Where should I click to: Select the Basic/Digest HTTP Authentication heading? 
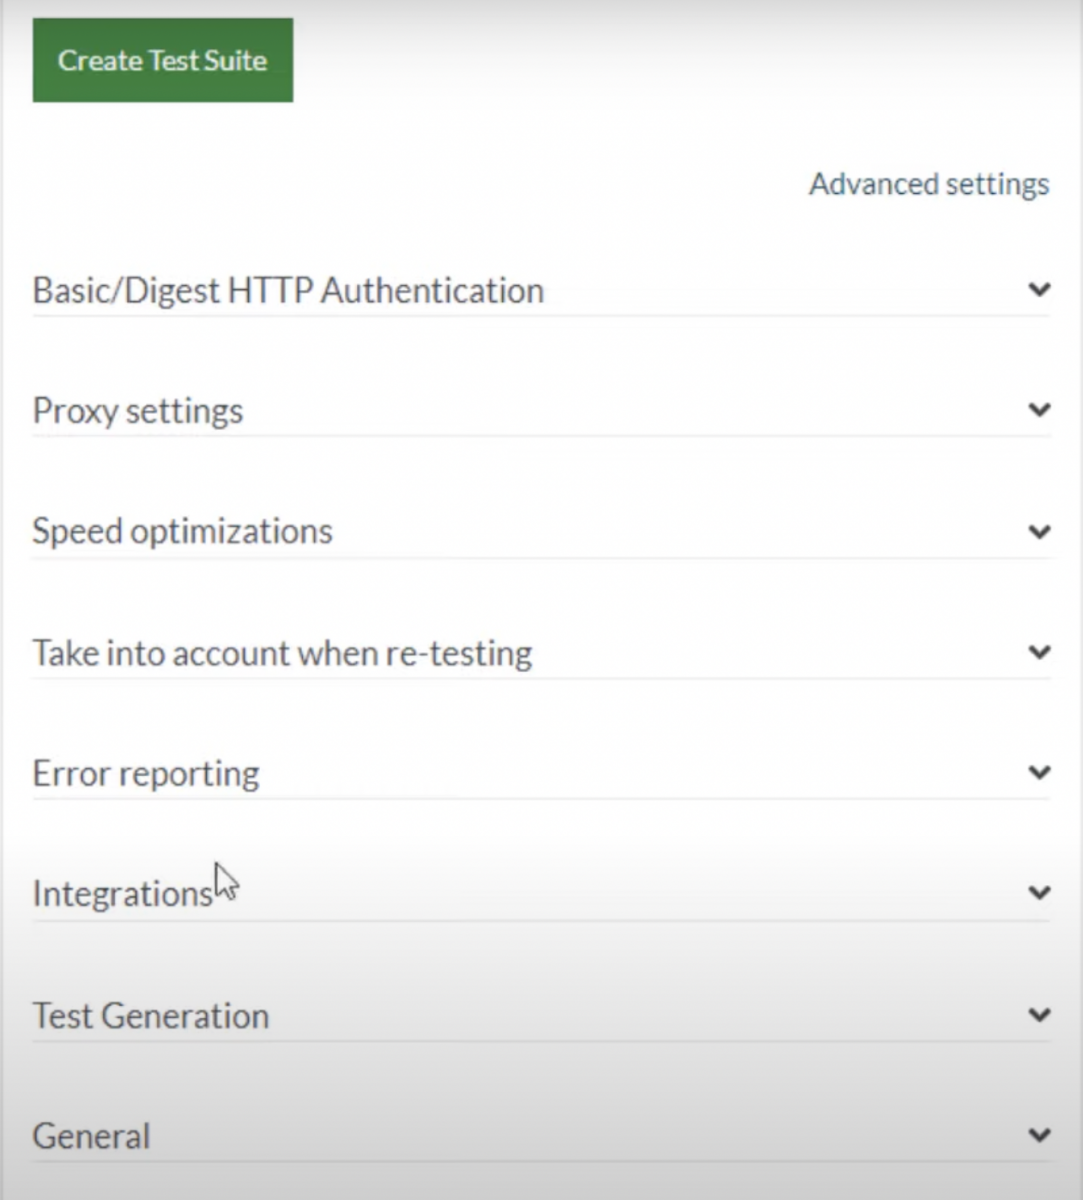point(288,290)
